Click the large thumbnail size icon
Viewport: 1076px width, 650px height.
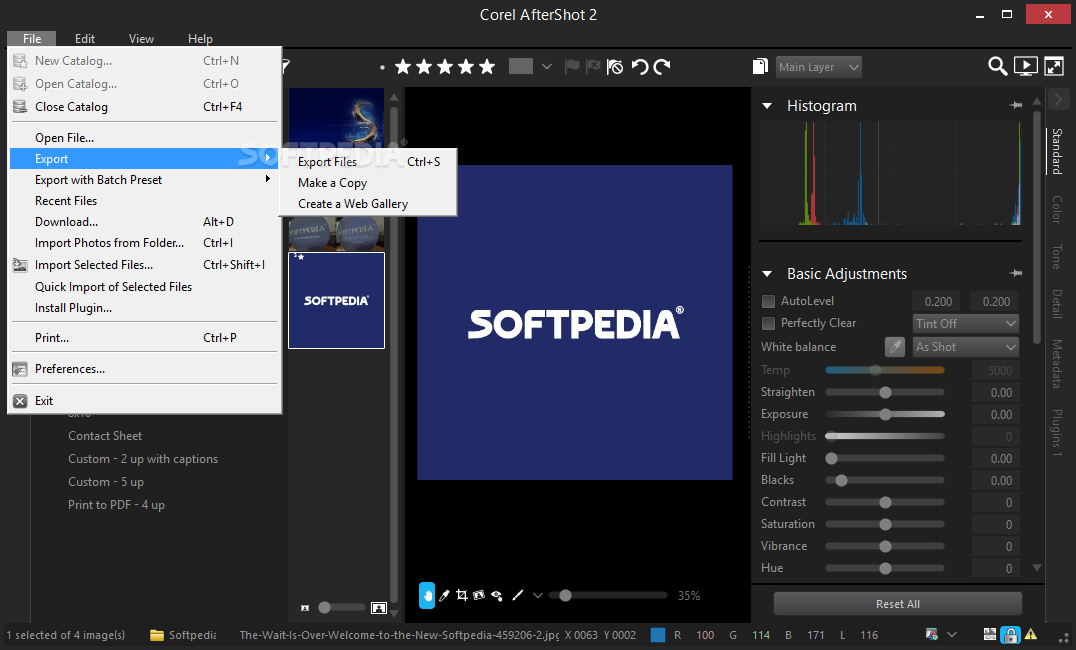[x=379, y=607]
